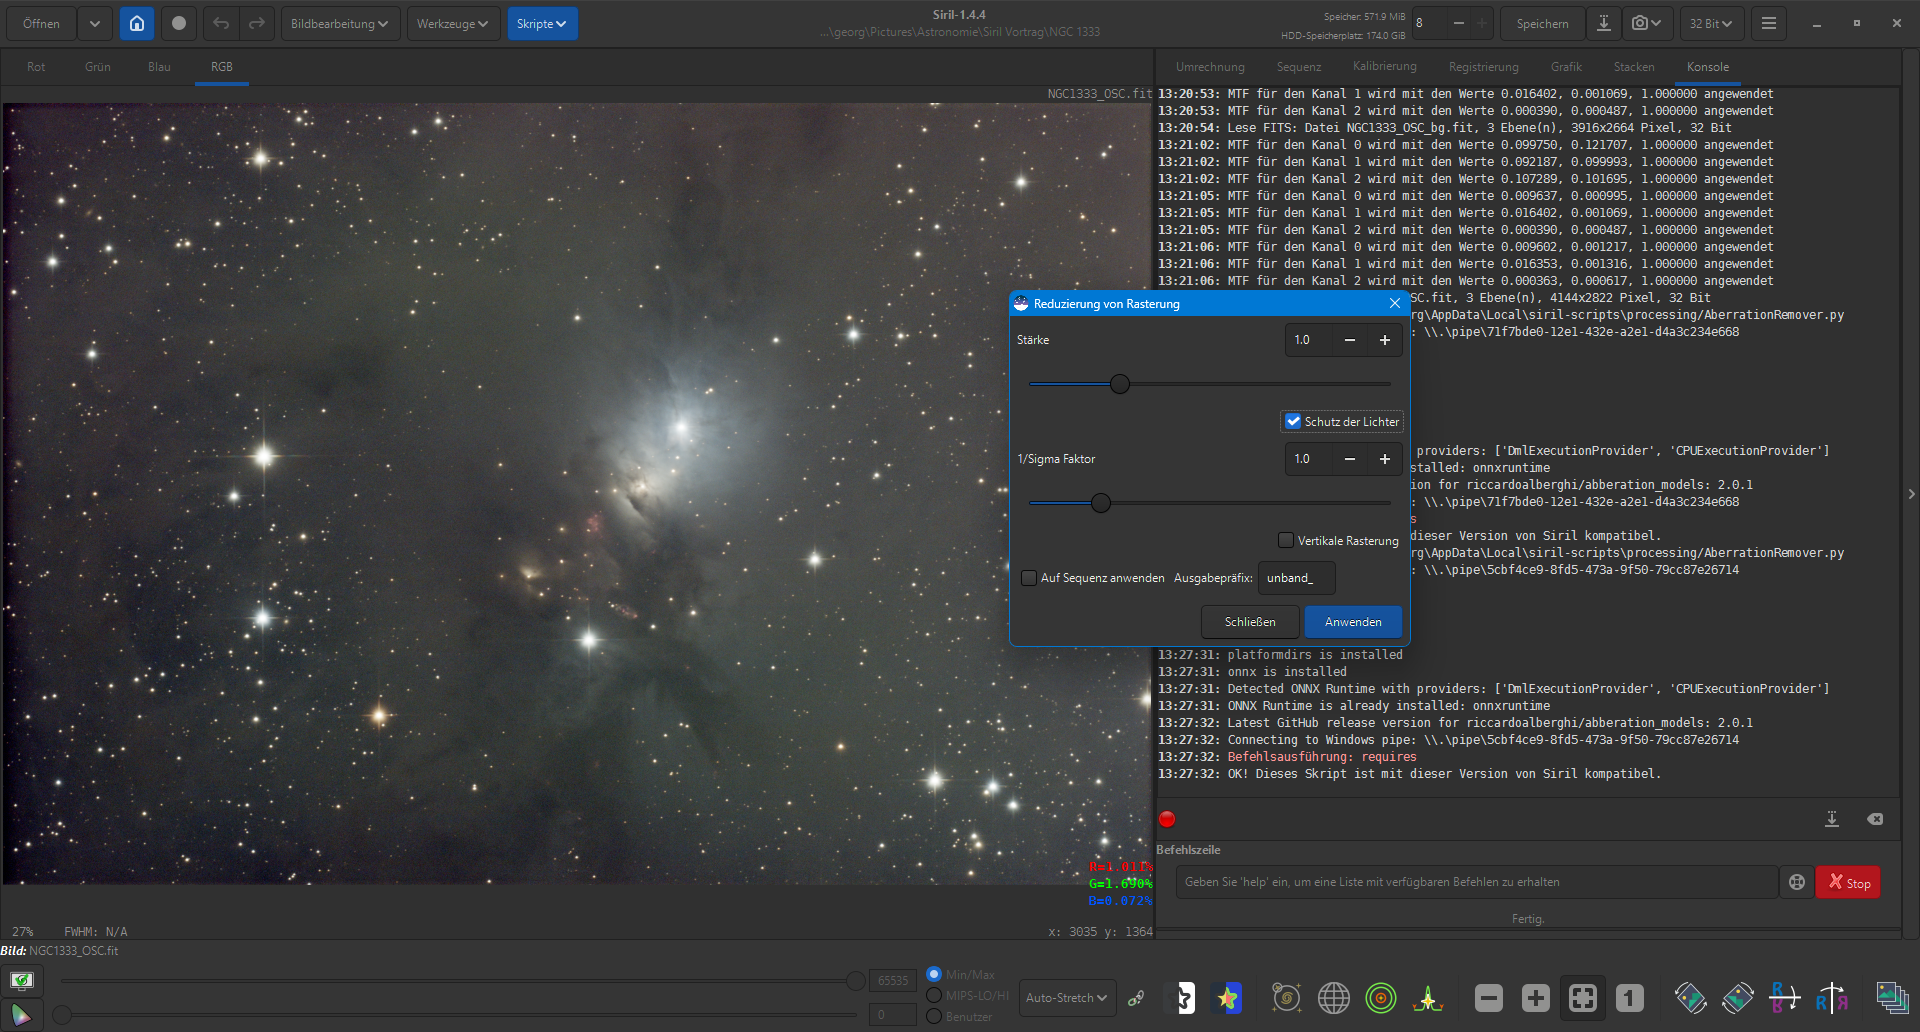Switch to Rot channel tab
Viewport: 1920px width, 1032px height.
tap(36, 67)
